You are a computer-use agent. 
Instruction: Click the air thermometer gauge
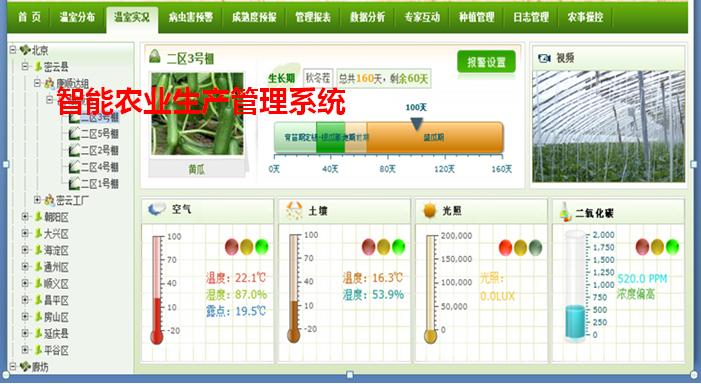[157, 290]
